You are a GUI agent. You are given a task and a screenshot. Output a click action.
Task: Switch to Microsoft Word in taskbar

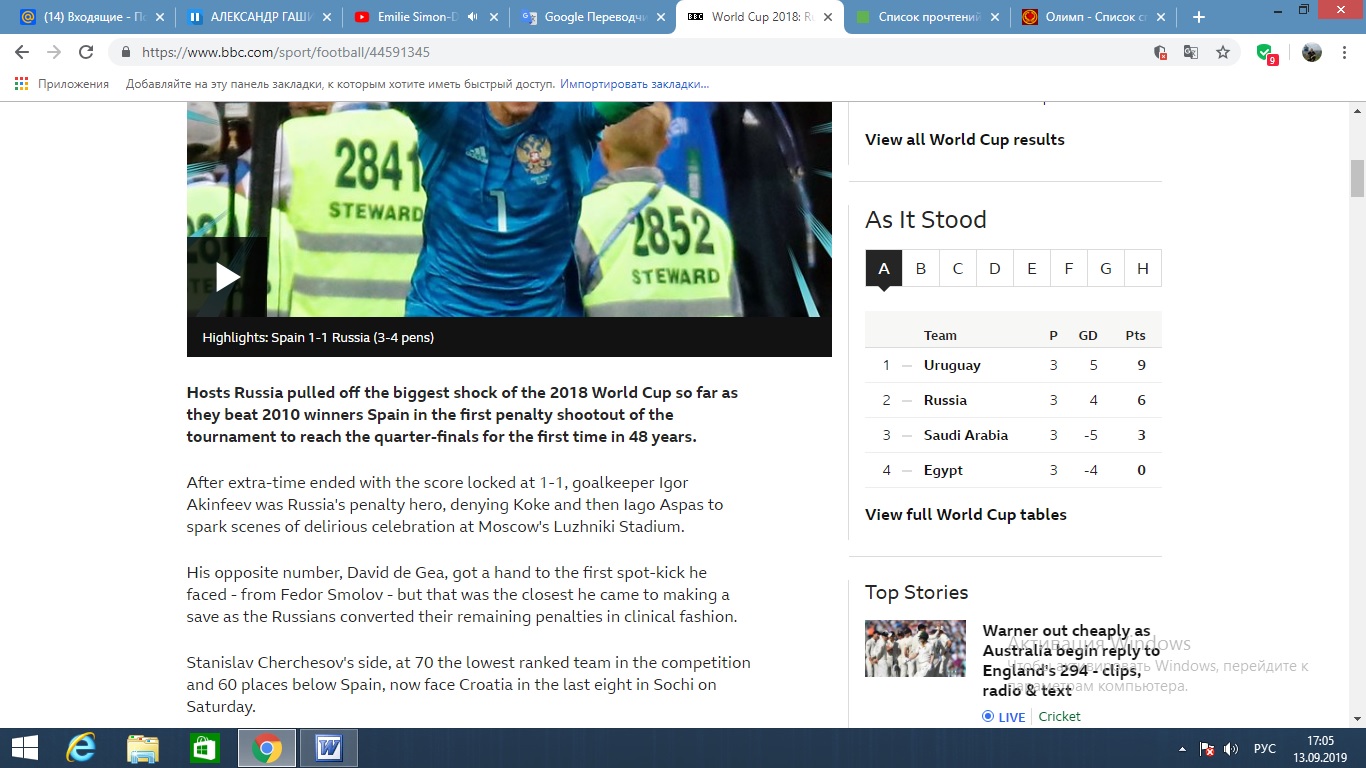(329, 748)
